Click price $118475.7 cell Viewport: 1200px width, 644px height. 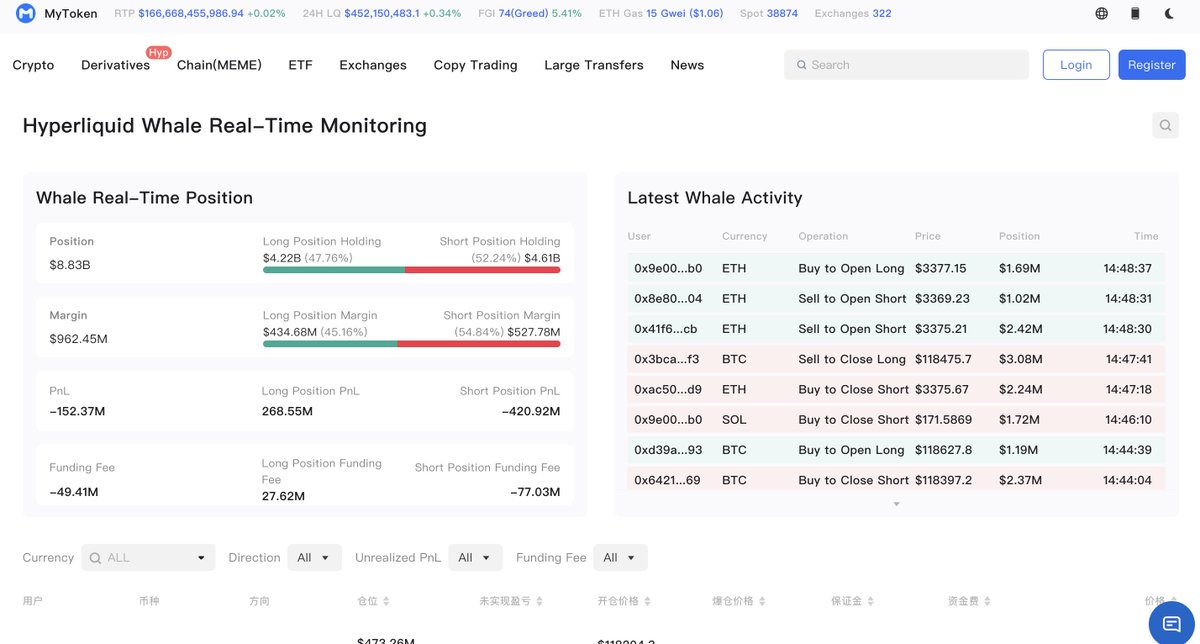click(943, 359)
